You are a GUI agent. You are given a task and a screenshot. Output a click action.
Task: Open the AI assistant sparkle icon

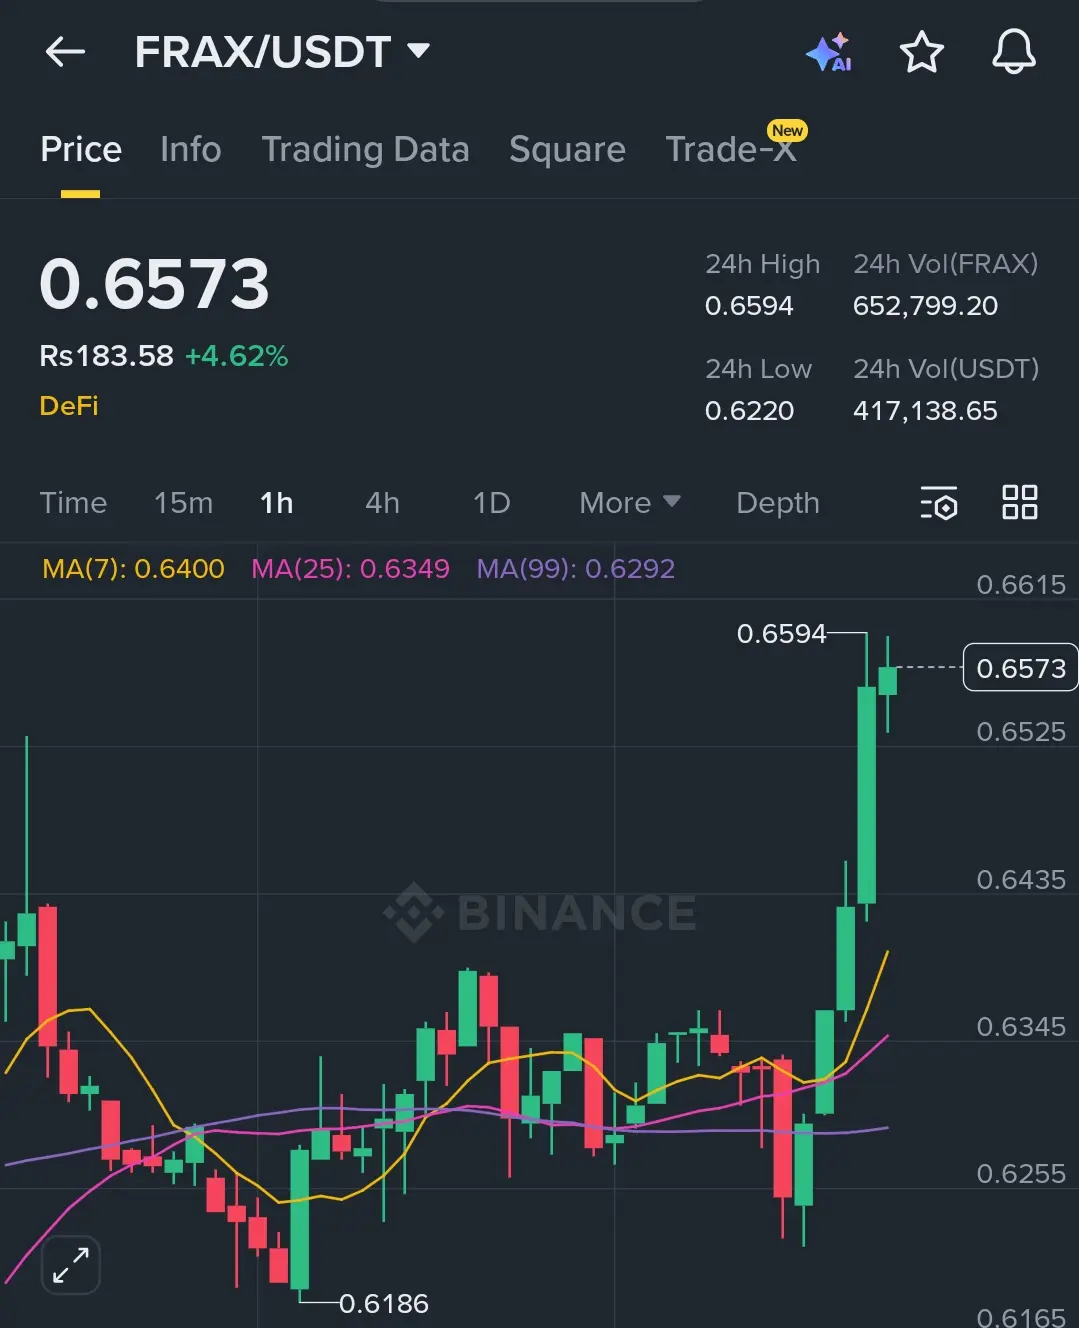pos(829,52)
